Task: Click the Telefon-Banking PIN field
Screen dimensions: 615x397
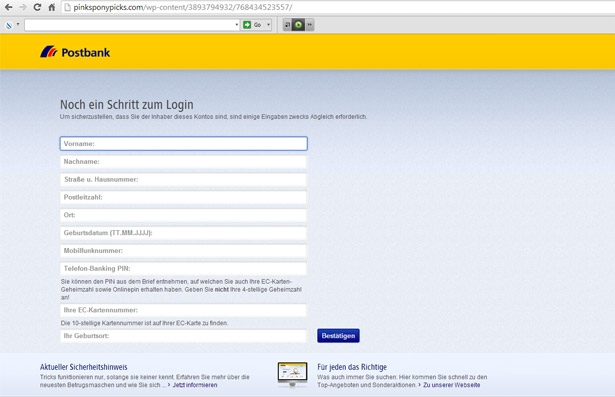Action: (184, 269)
